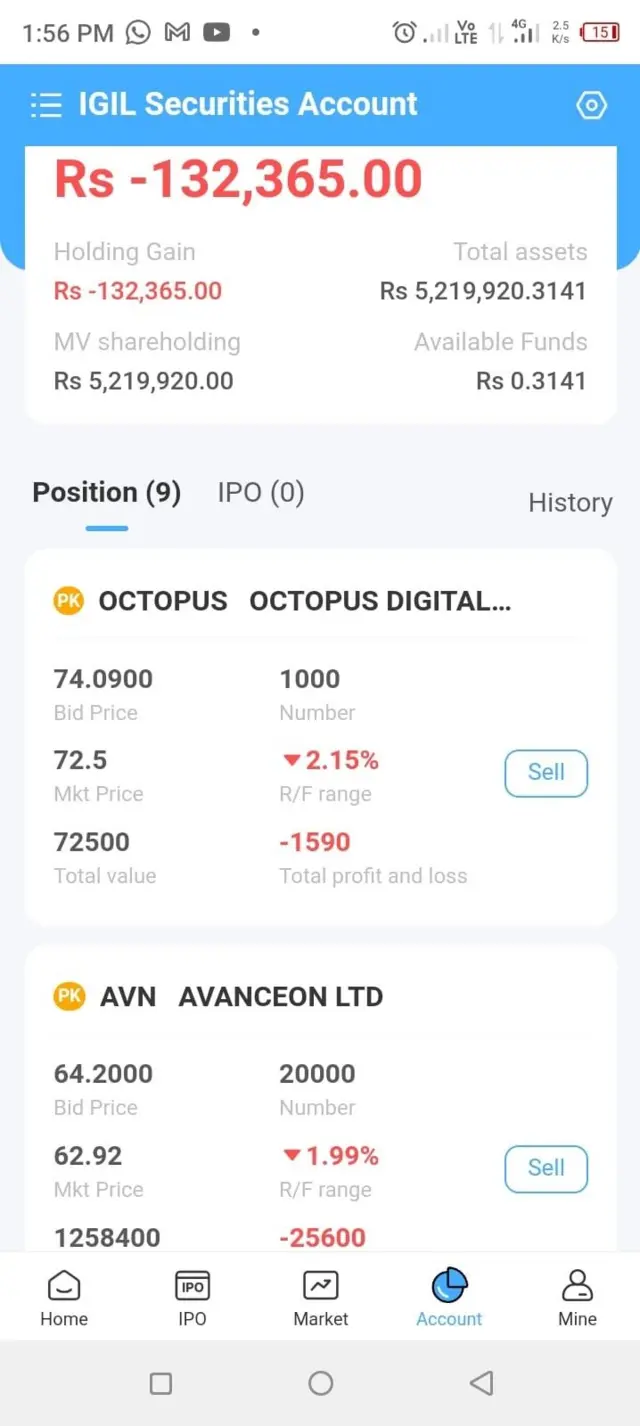This screenshot has height=1426, width=640.
Task: Sell the AVANCEON LTD position
Action: pyautogui.click(x=546, y=1168)
